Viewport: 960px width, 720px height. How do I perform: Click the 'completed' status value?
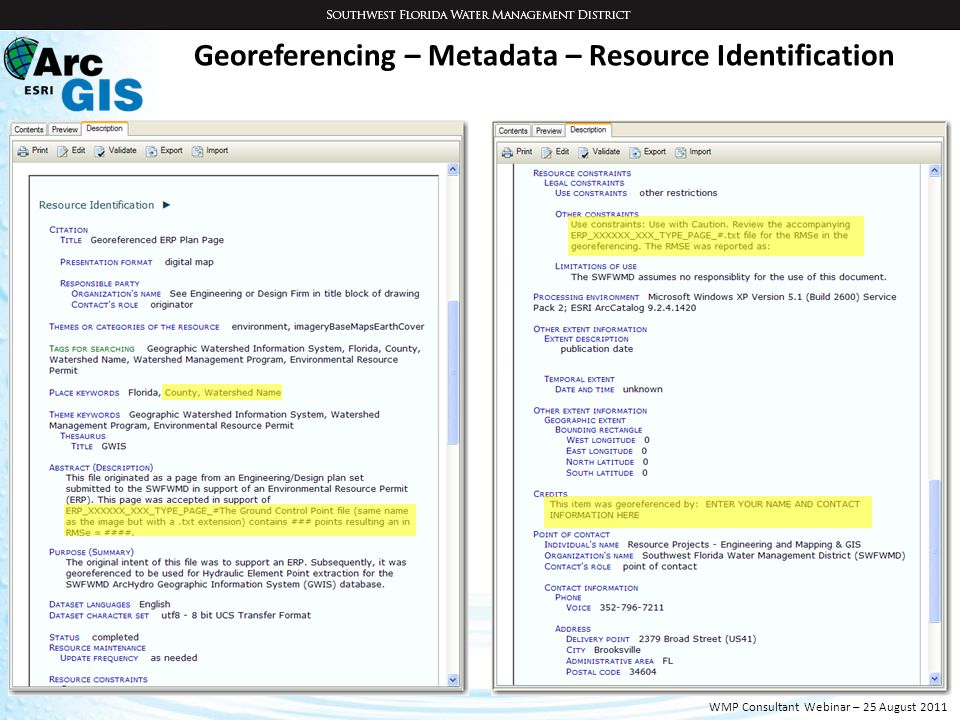115,637
